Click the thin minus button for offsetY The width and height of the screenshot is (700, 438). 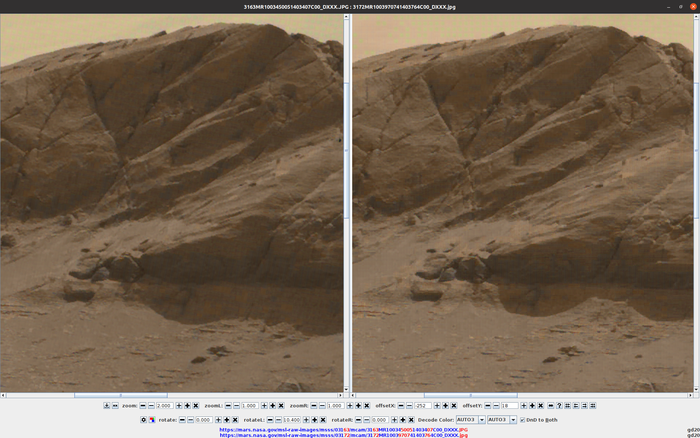[496, 405]
